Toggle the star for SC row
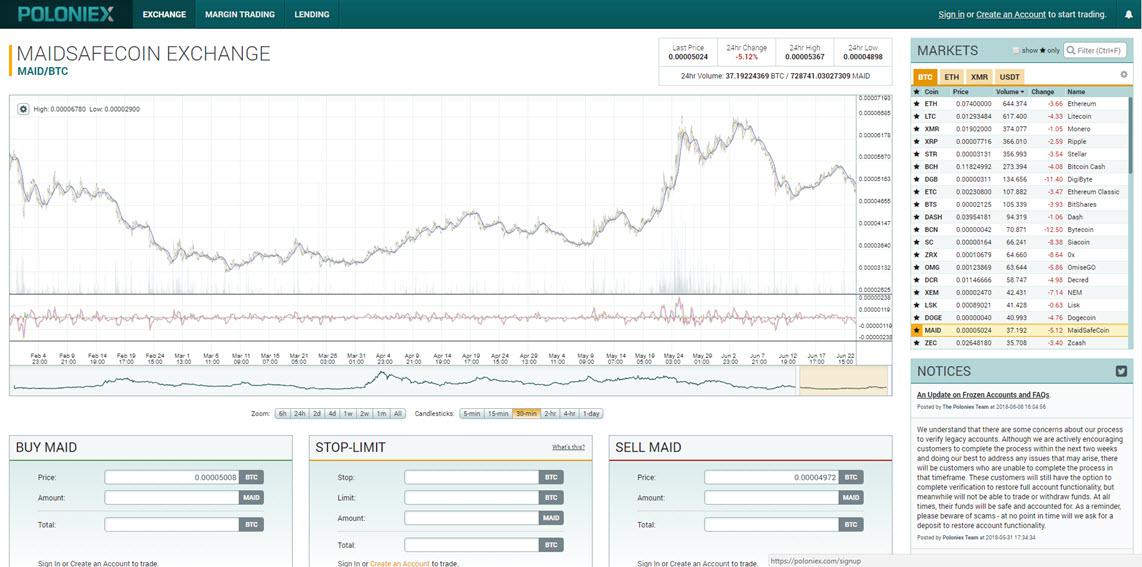 click(916, 242)
